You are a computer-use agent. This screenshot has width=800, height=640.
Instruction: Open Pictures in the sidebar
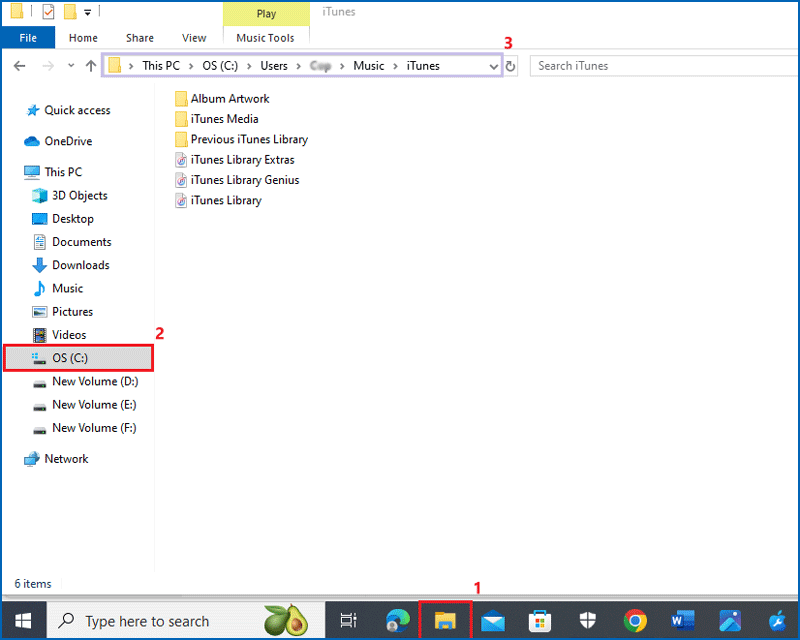[63, 312]
